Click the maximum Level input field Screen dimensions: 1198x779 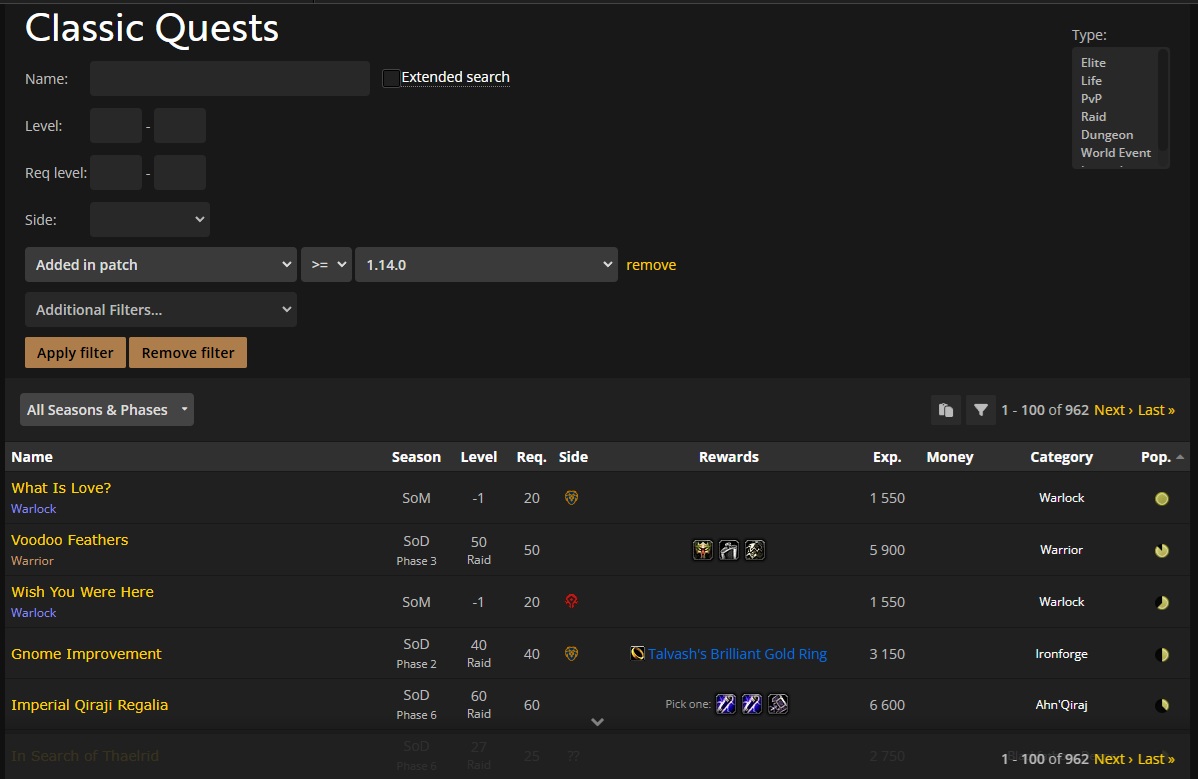point(180,125)
